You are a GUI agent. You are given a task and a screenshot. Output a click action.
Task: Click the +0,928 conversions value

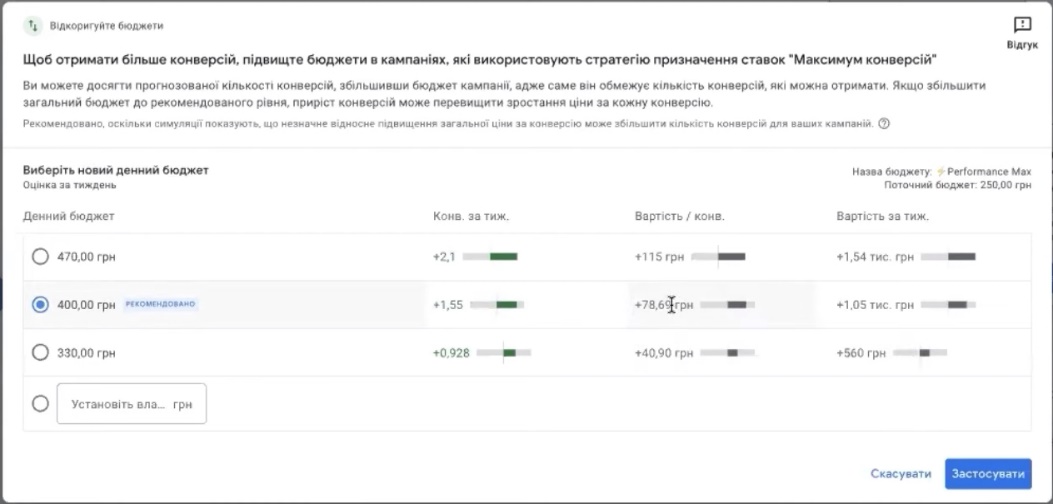coord(451,352)
